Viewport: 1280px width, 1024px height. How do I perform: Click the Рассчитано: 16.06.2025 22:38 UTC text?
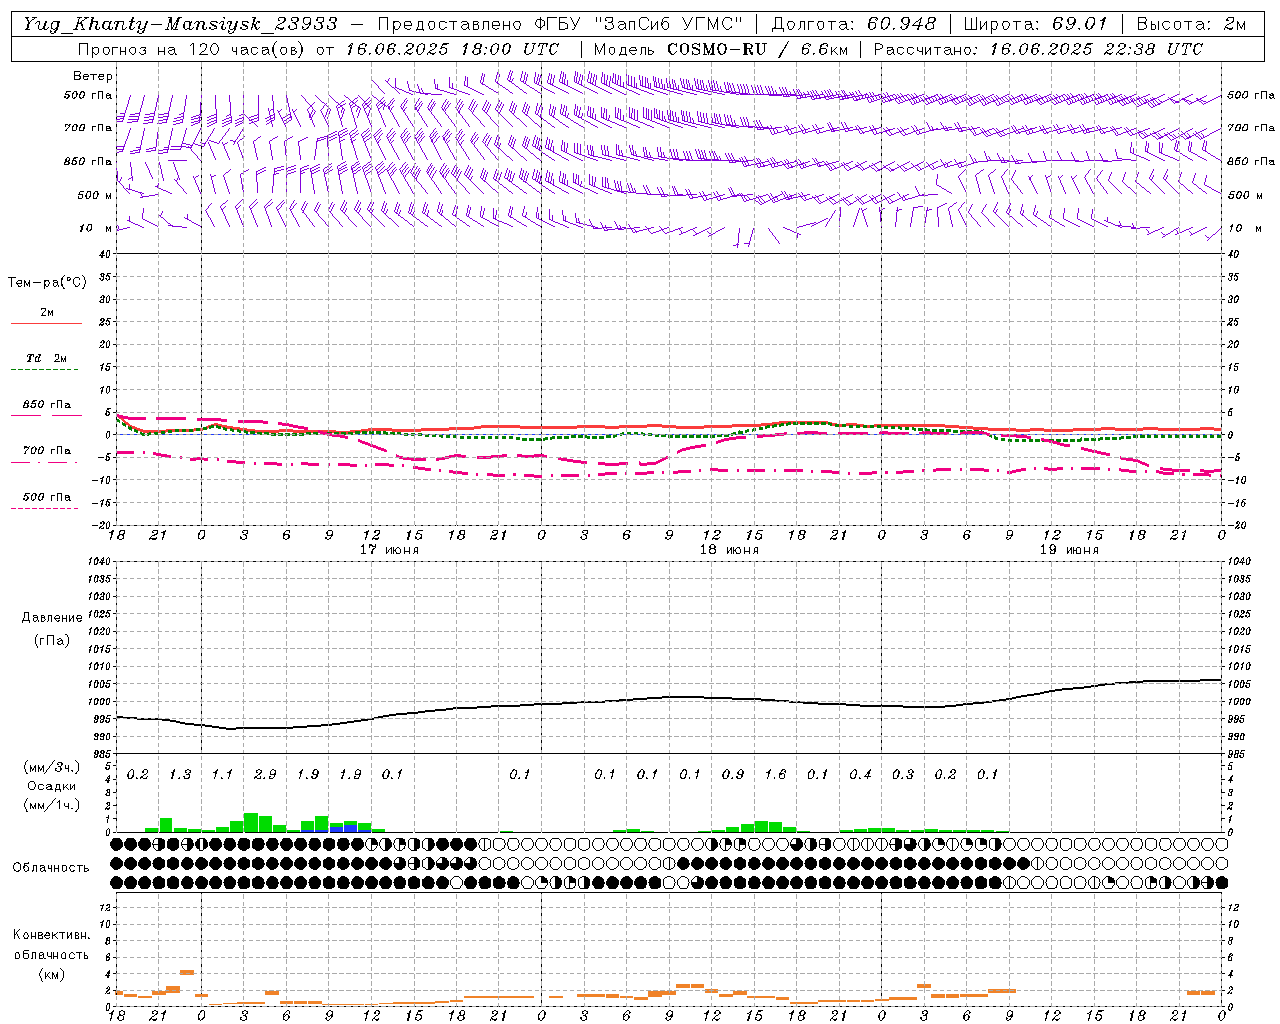(1038, 49)
